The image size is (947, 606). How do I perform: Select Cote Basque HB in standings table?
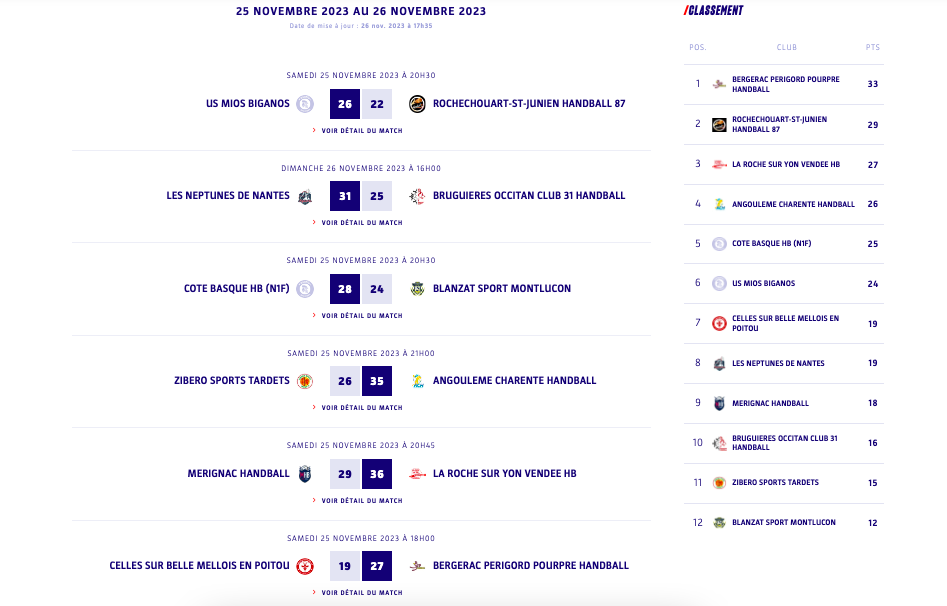point(771,244)
